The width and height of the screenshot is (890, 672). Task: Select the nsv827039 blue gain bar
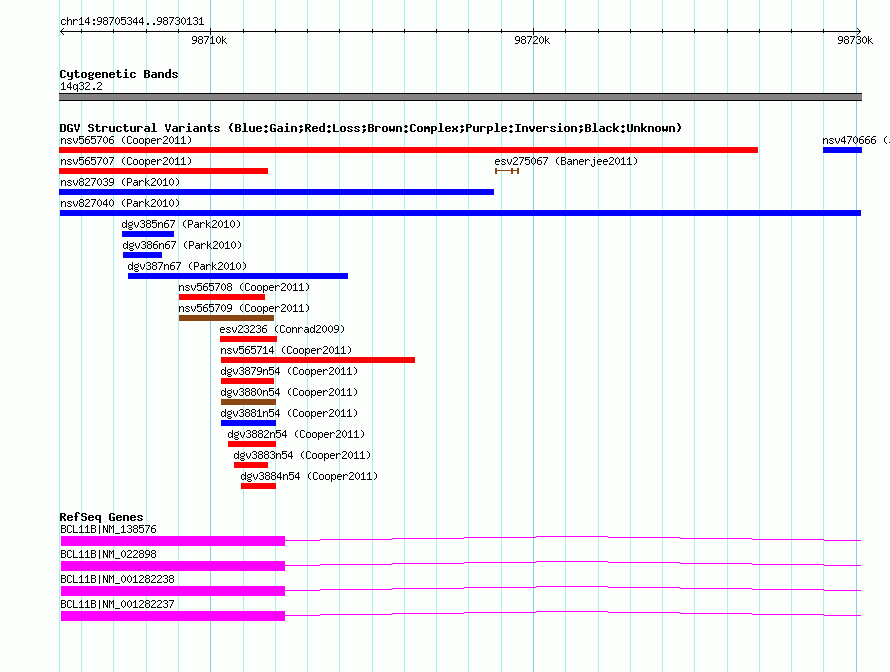pyautogui.click(x=276, y=192)
